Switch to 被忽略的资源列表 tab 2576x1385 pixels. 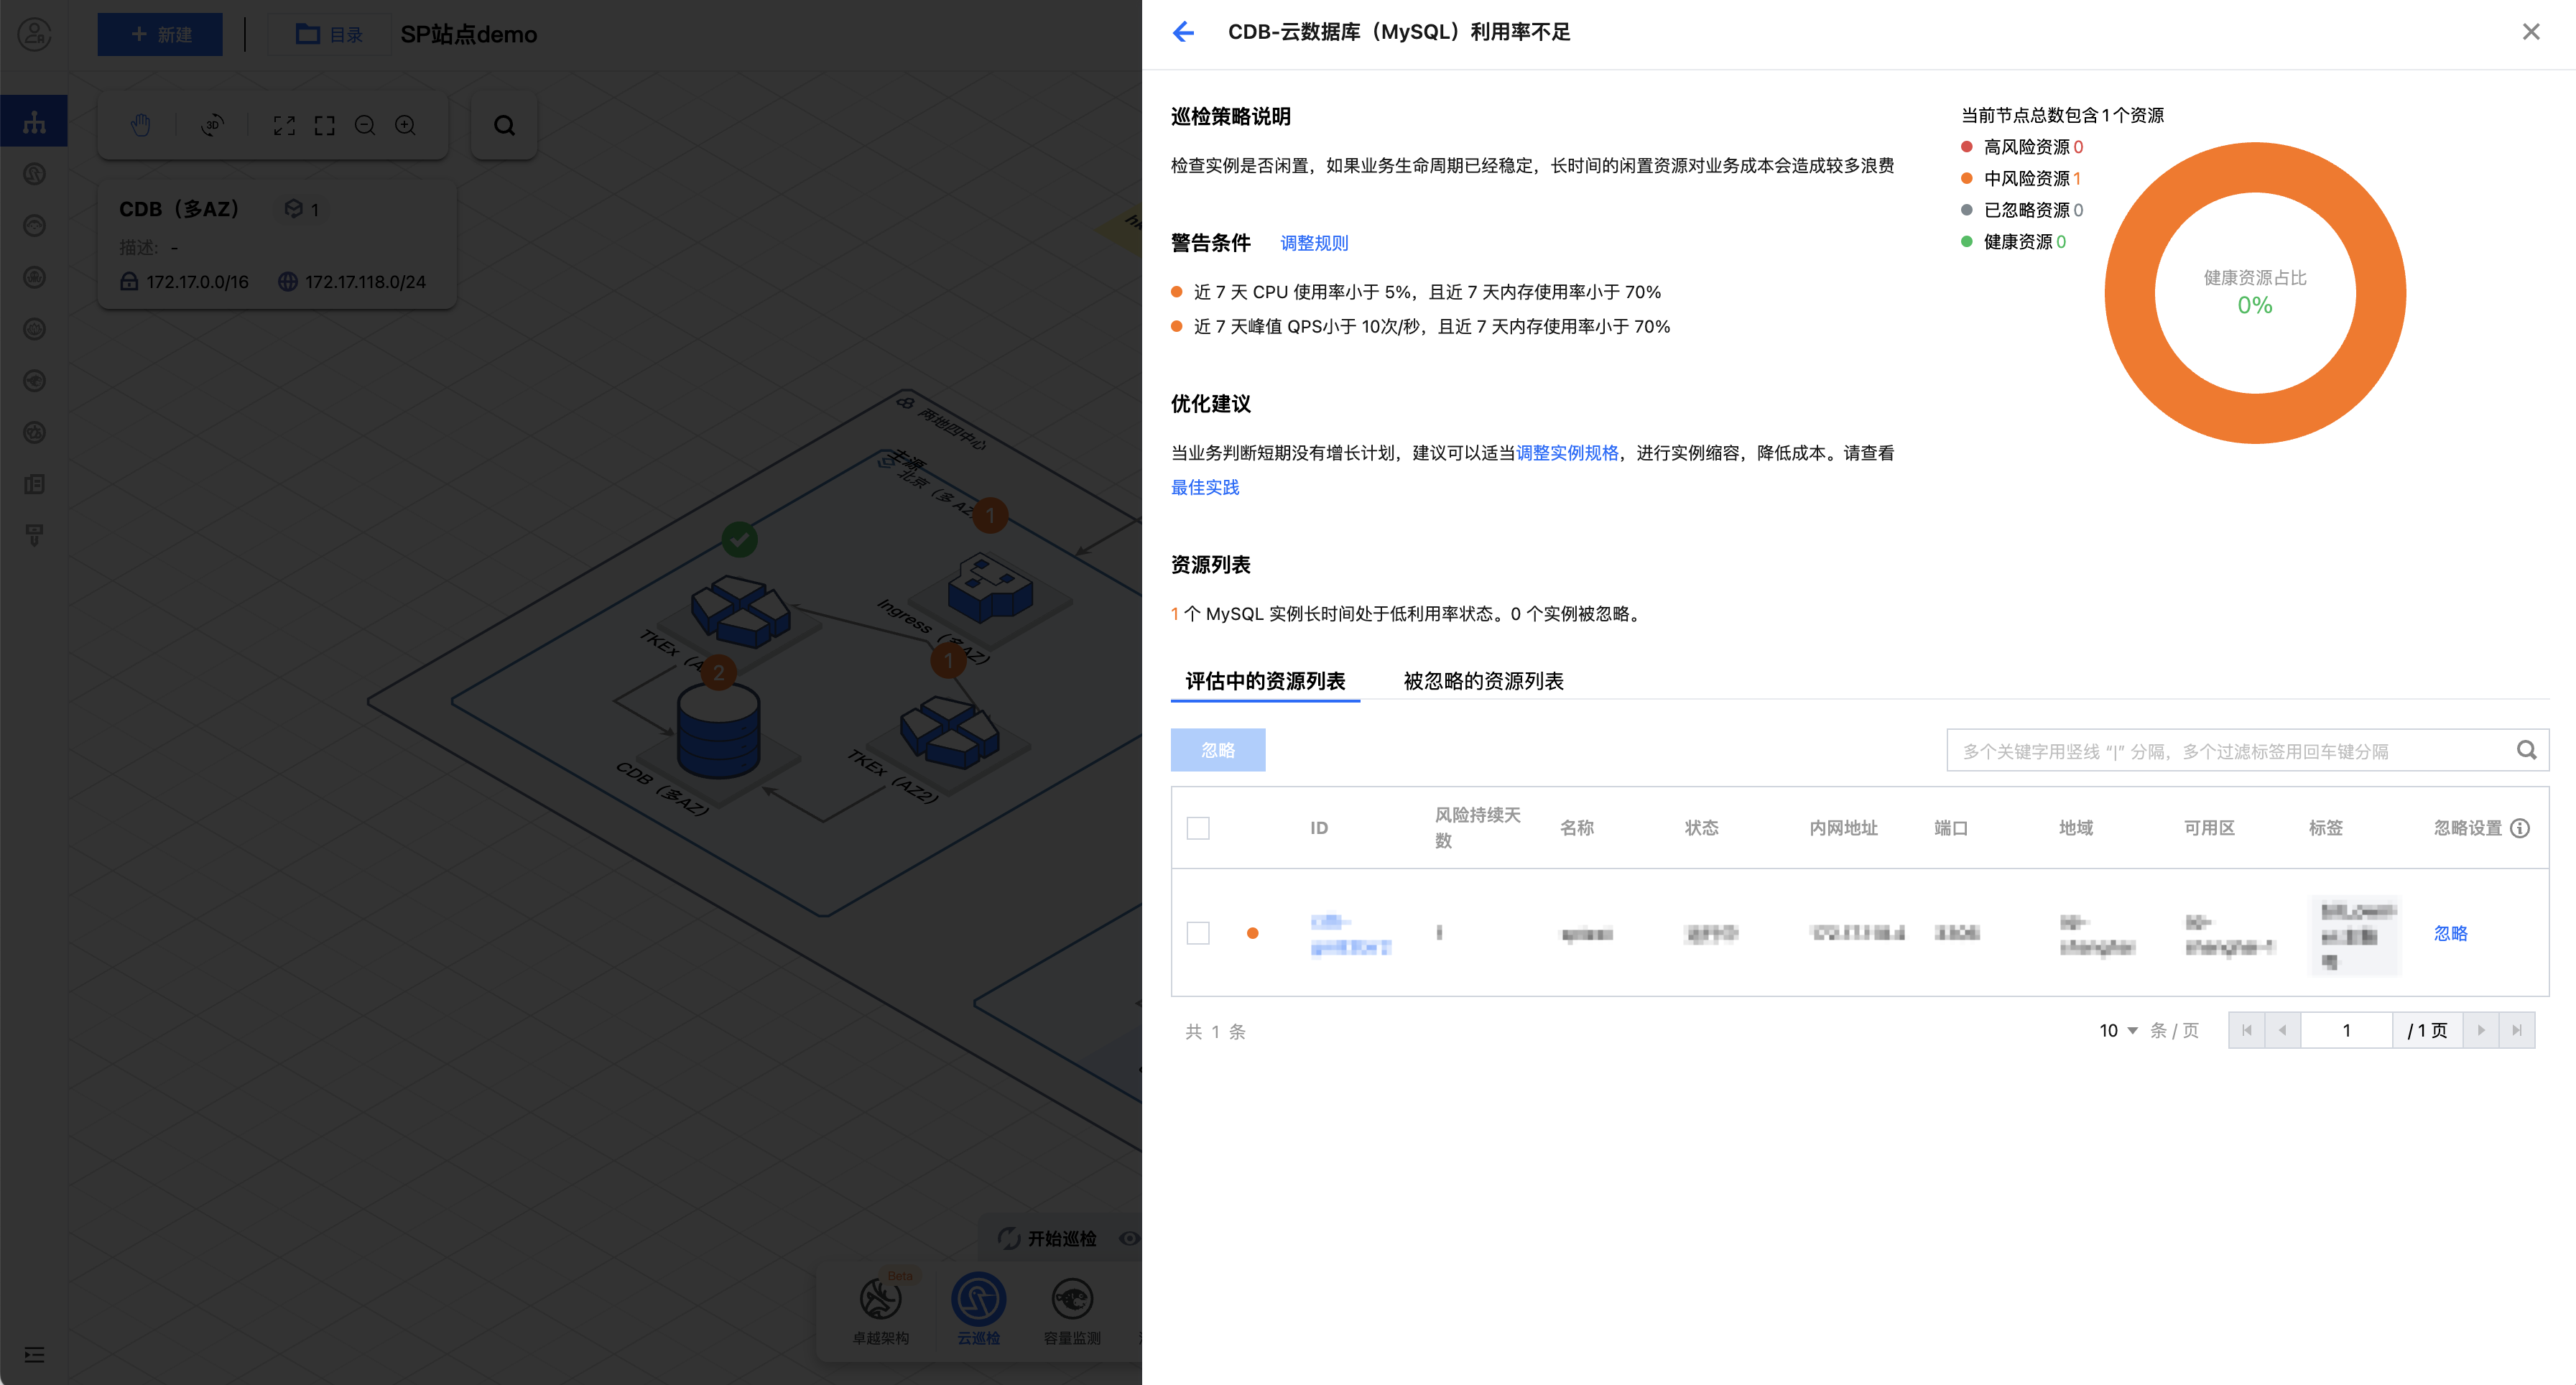tap(1483, 681)
